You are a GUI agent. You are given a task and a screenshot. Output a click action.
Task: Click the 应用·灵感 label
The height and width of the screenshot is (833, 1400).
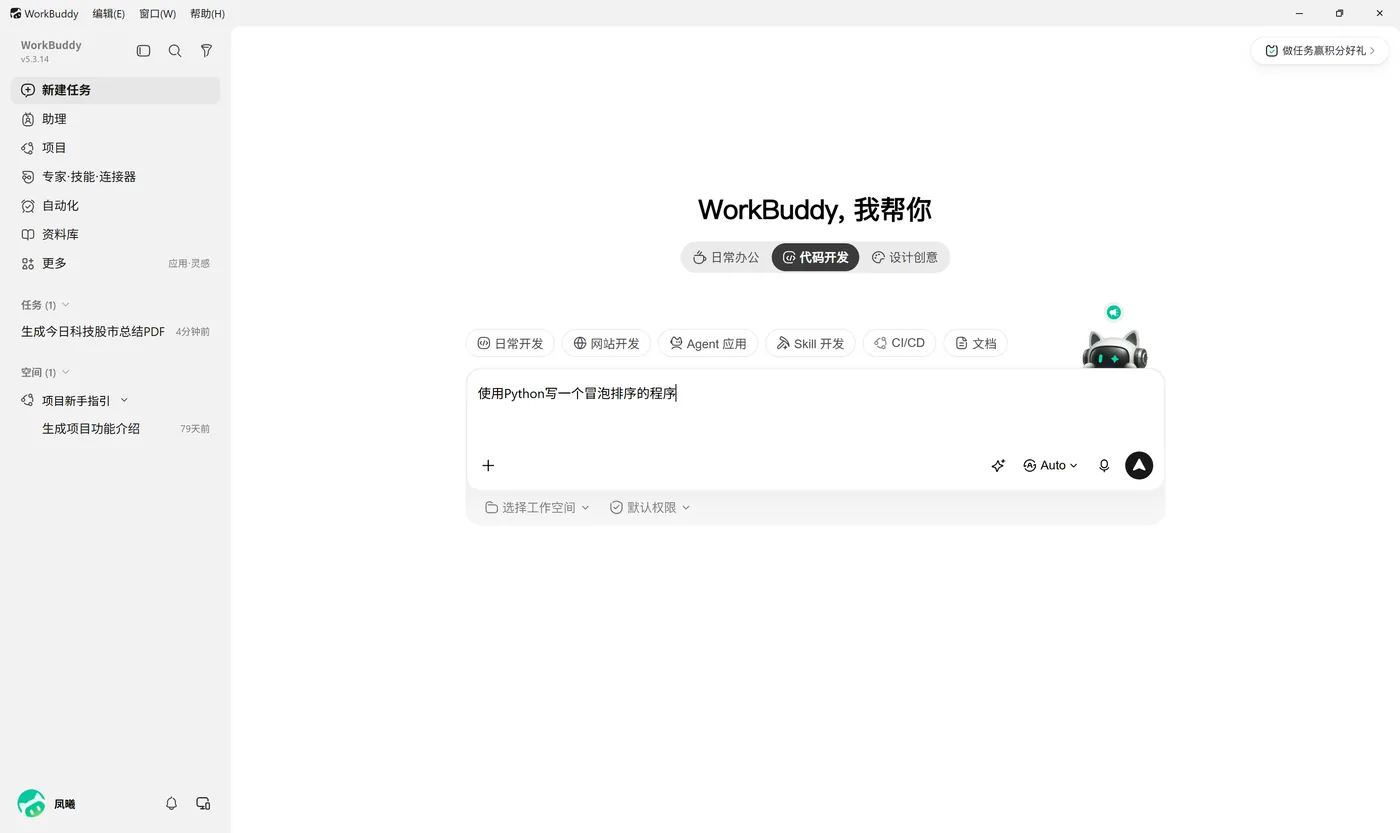[x=189, y=264]
